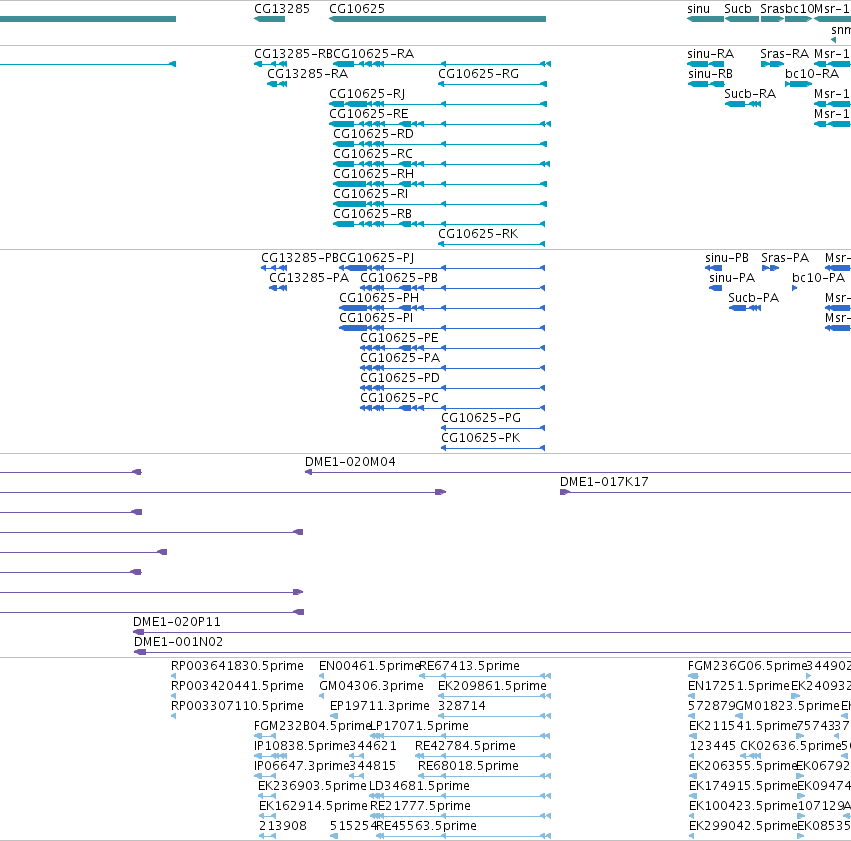This screenshot has width=851, height=841.
Task: Select the Sras-RA transcript
Action: 784,54
